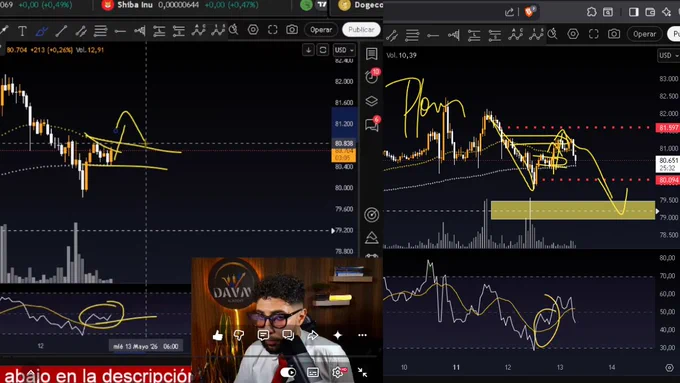Open the watchlist panel icon in right sidebar
680x383 pixels.
[x=371, y=54]
